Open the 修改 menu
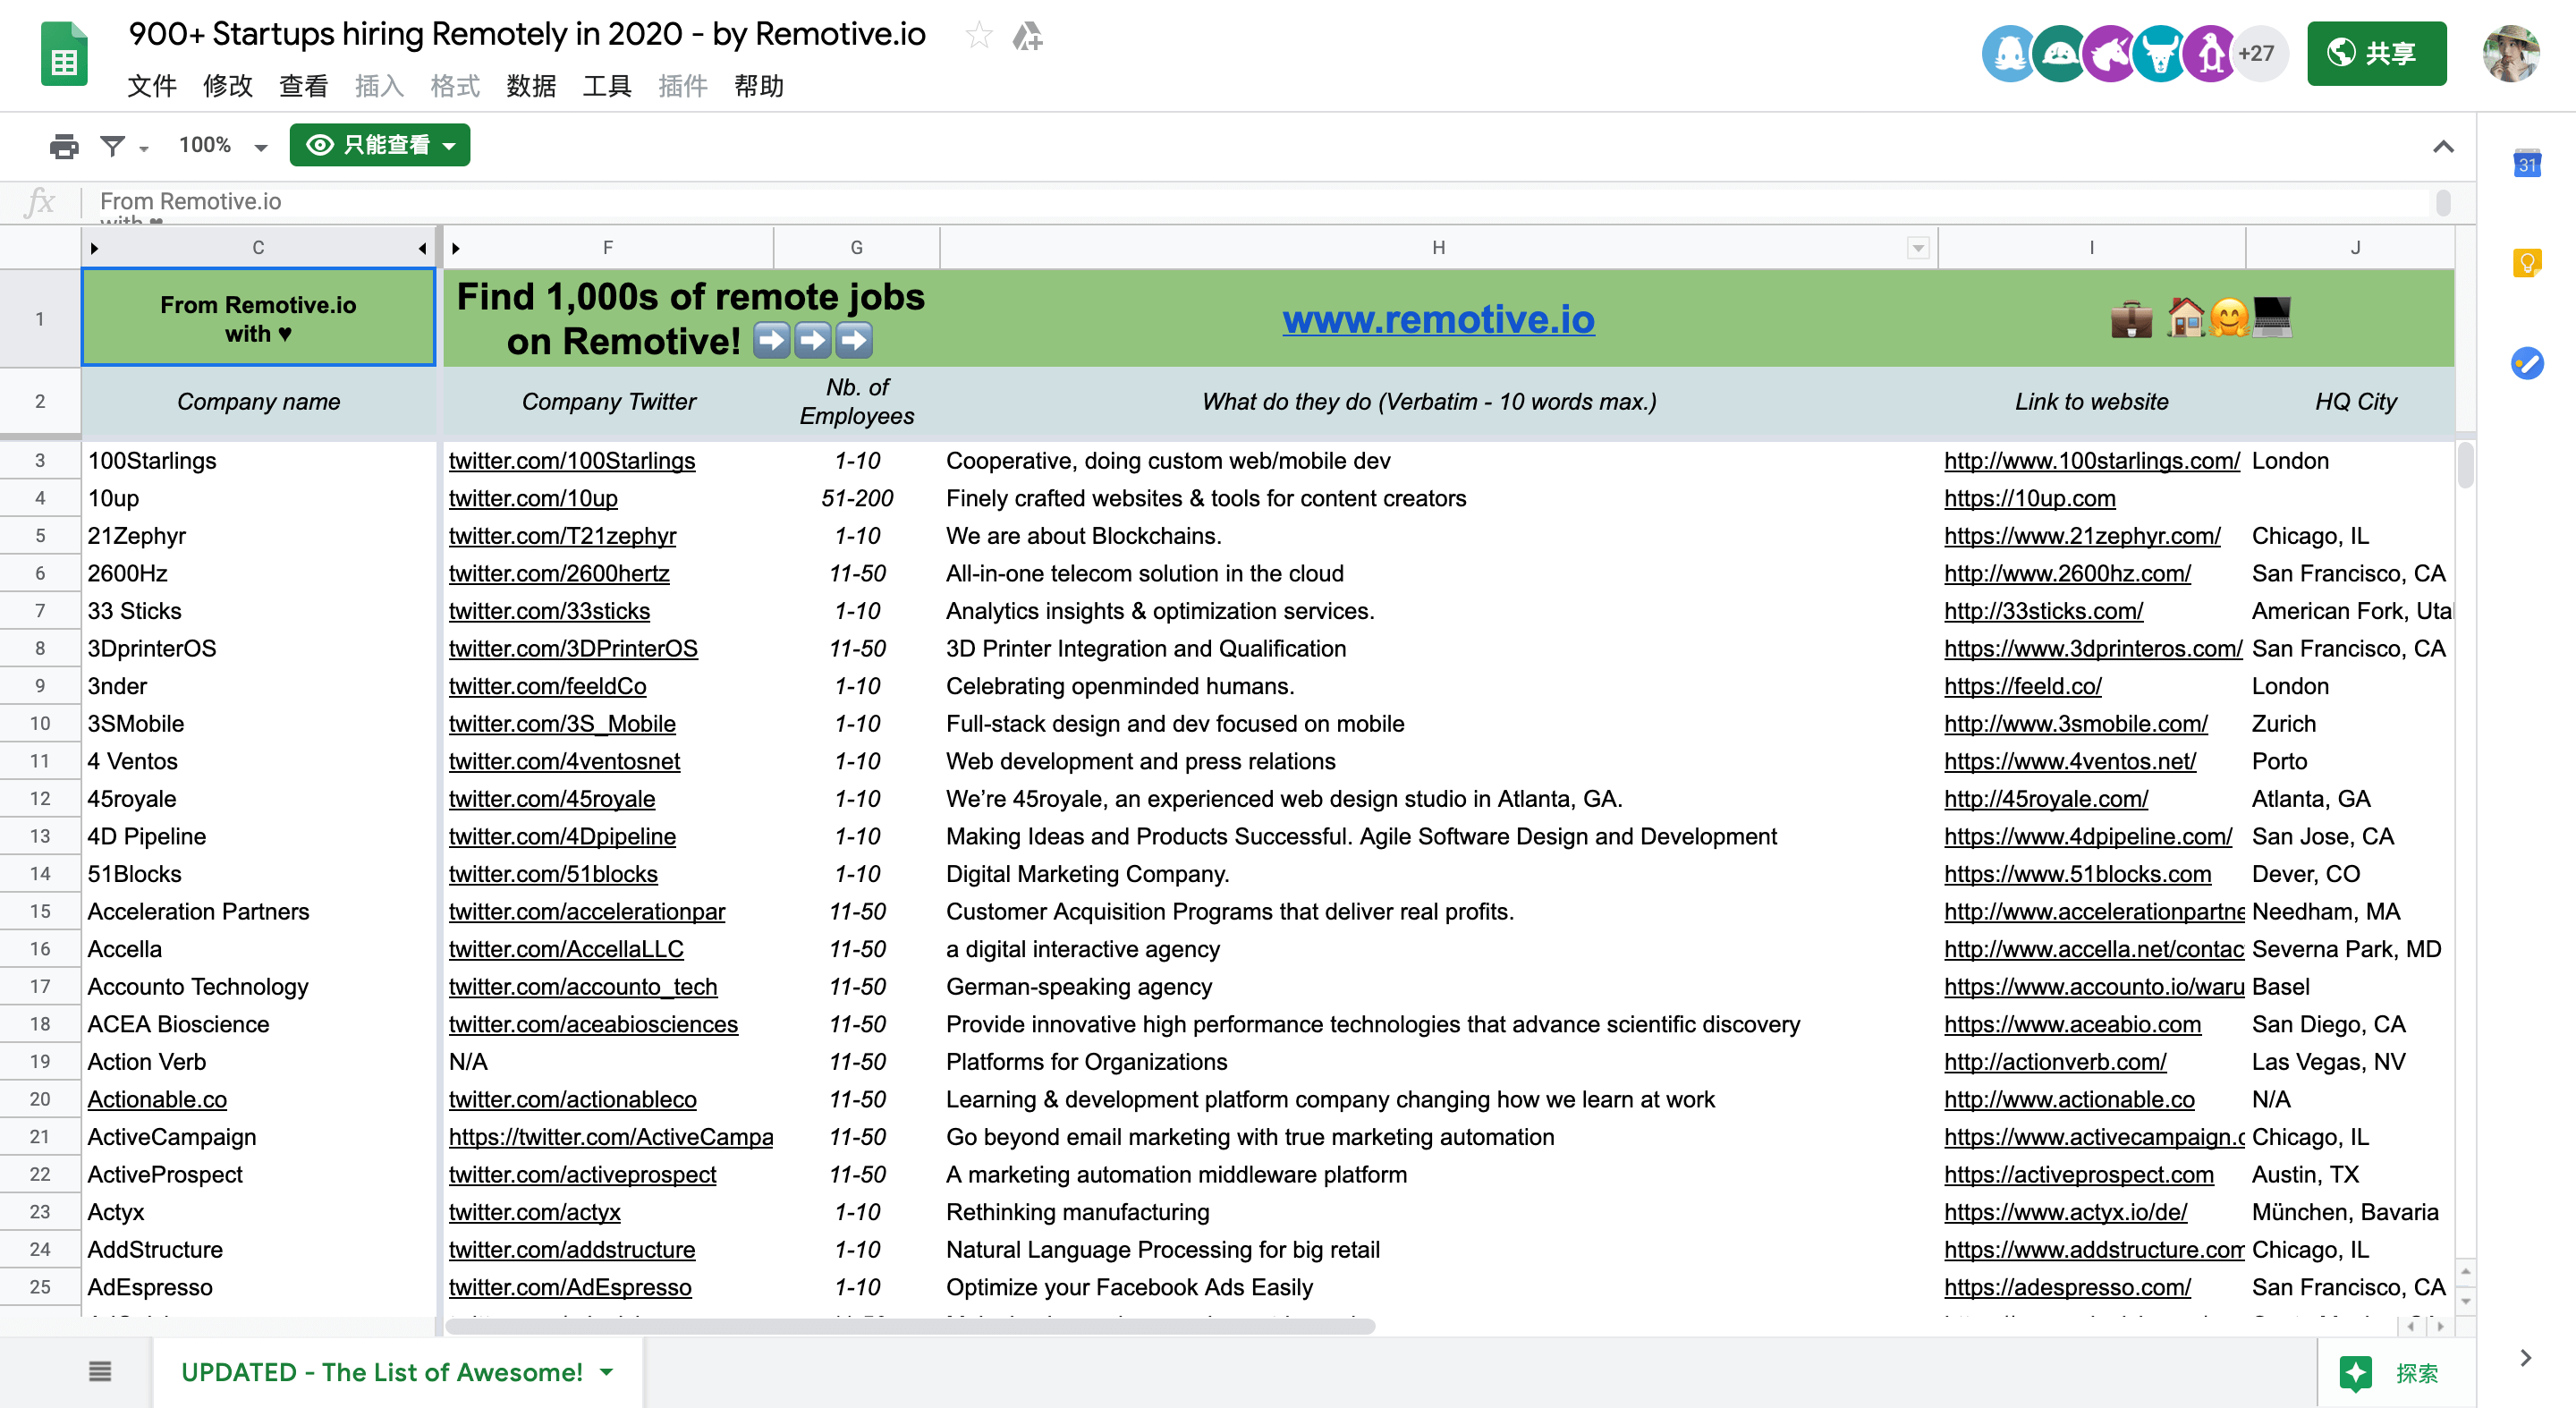Image resolution: width=2576 pixels, height=1408 pixels. (x=228, y=86)
